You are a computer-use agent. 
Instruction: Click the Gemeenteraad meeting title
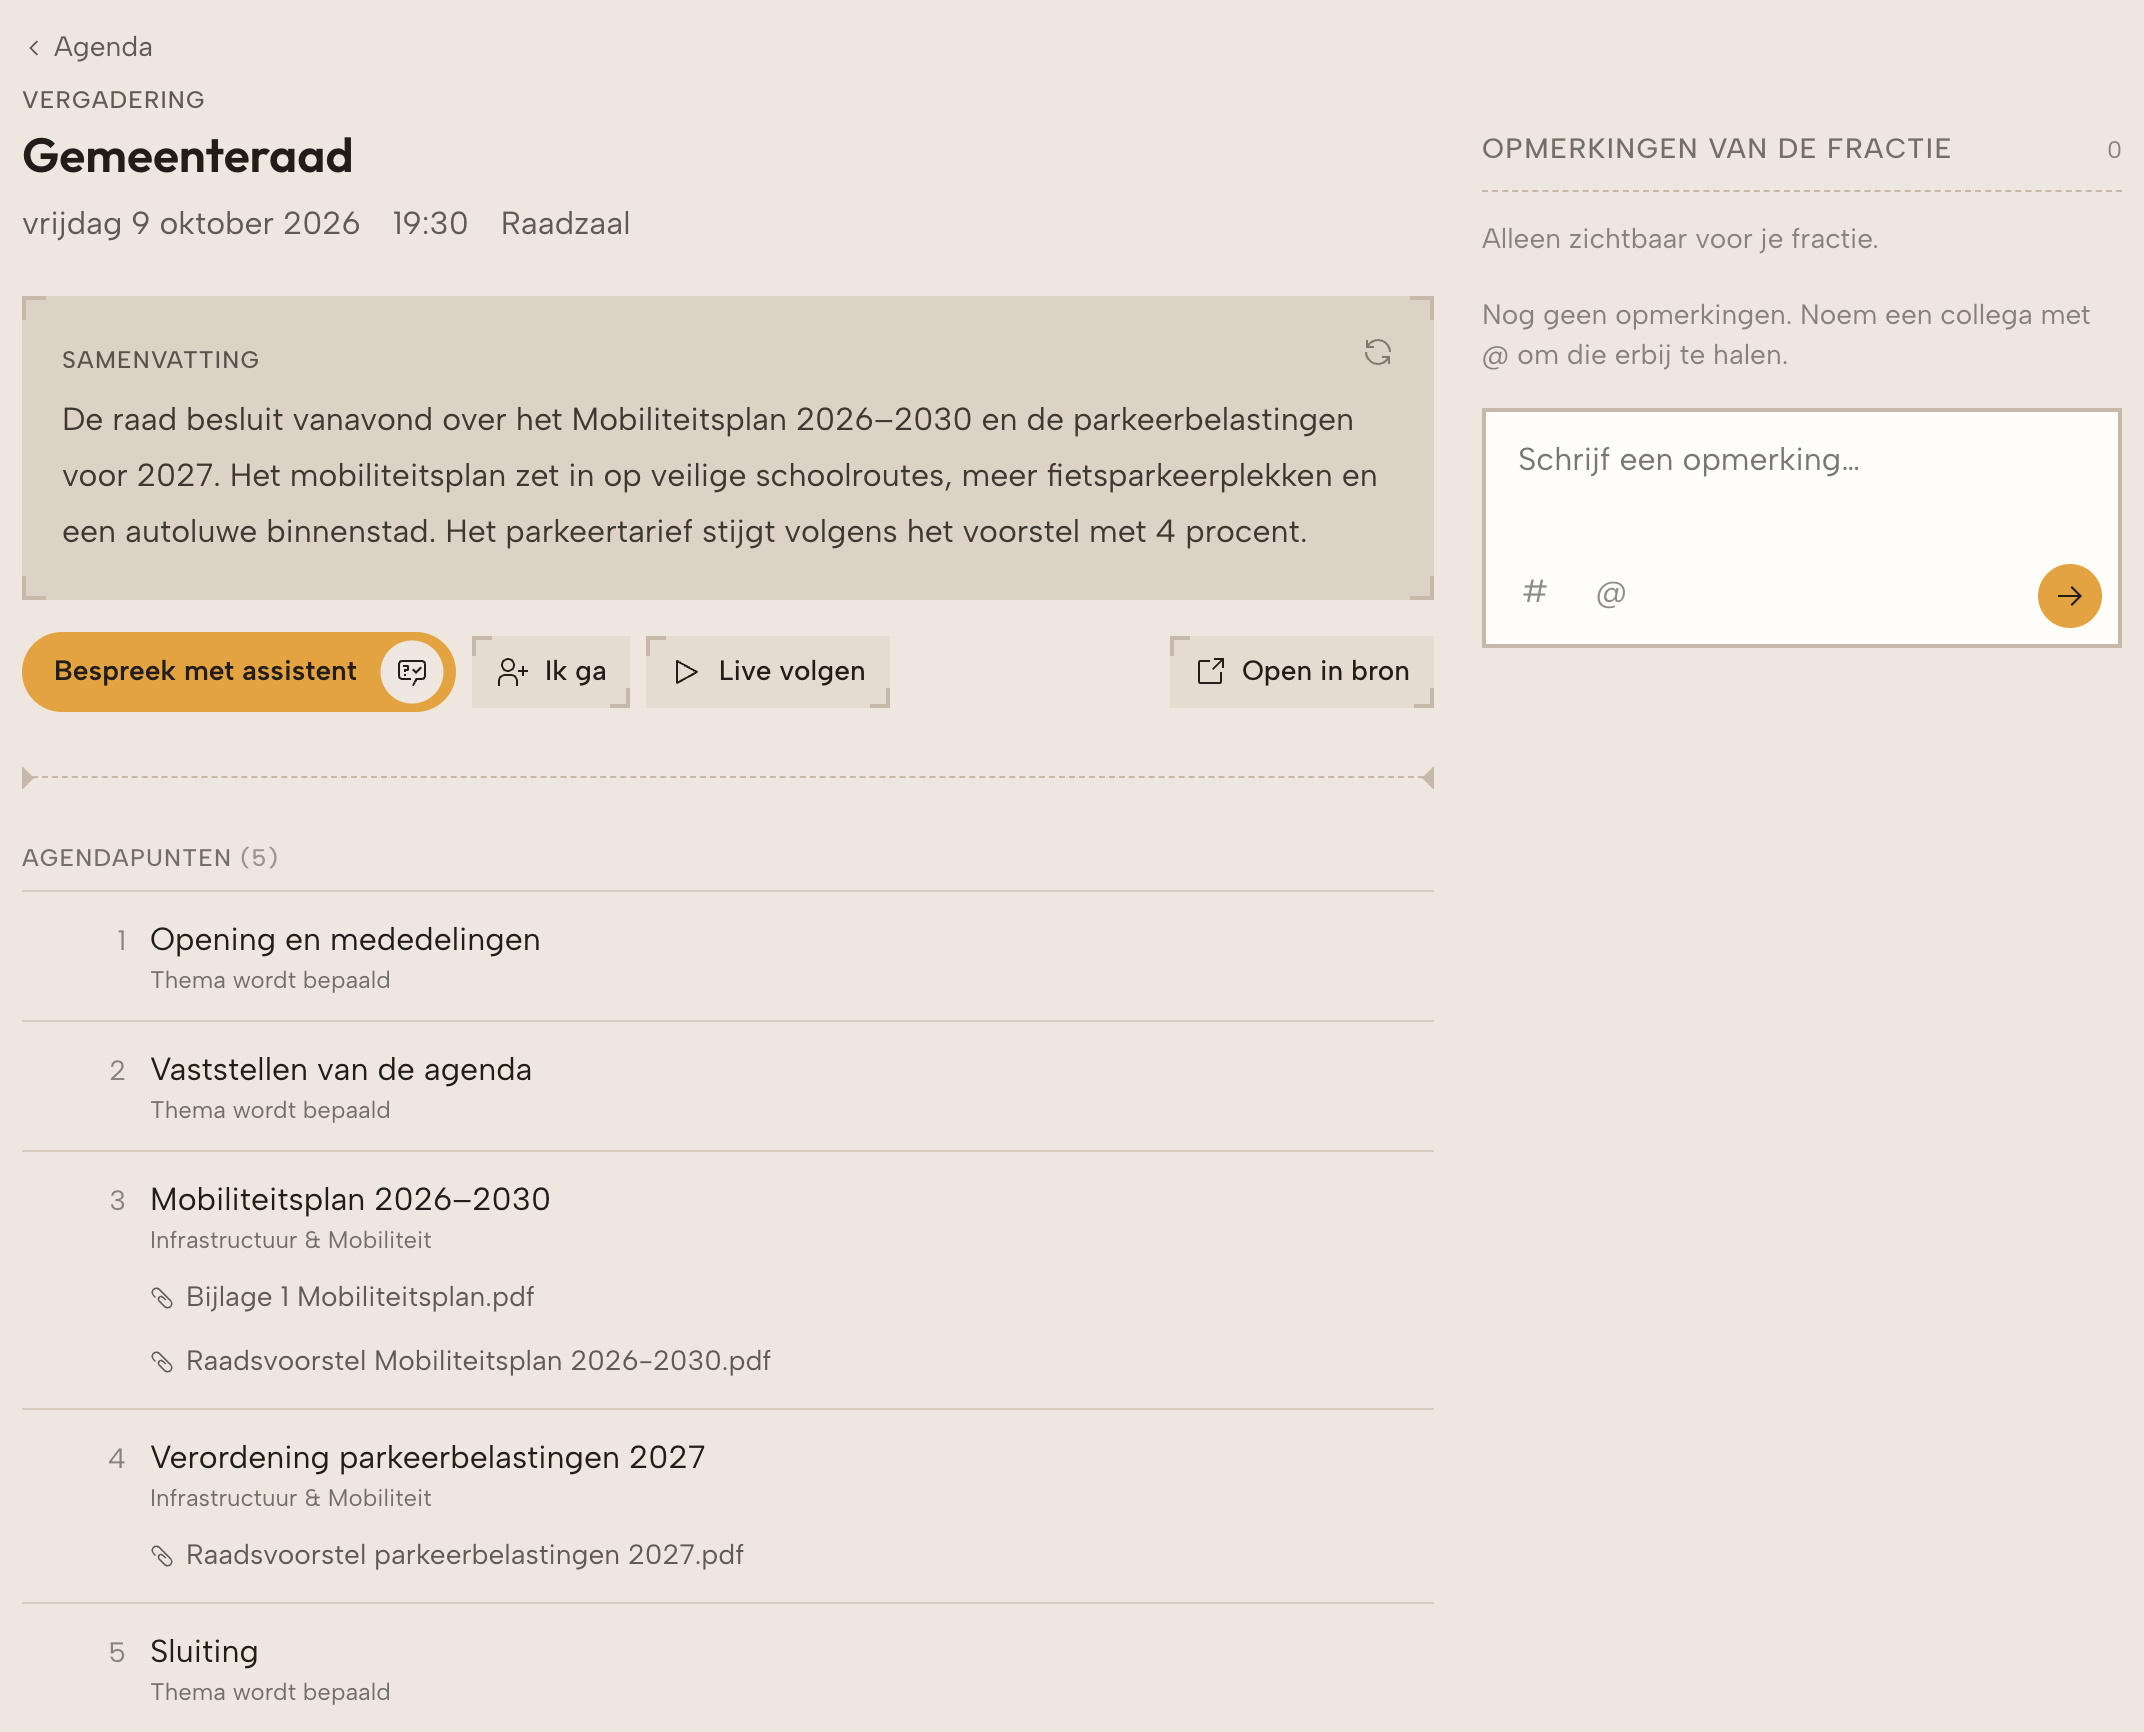pos(188,156)
